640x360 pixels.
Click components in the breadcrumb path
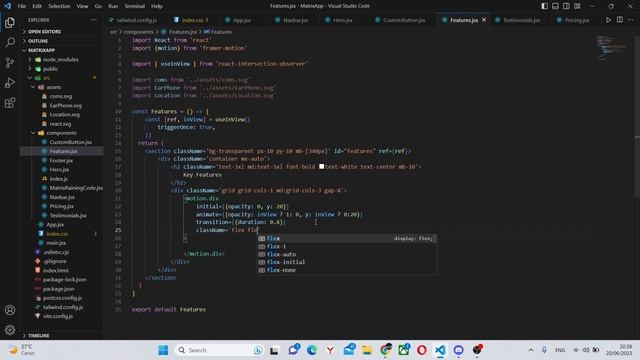point(138,32)
